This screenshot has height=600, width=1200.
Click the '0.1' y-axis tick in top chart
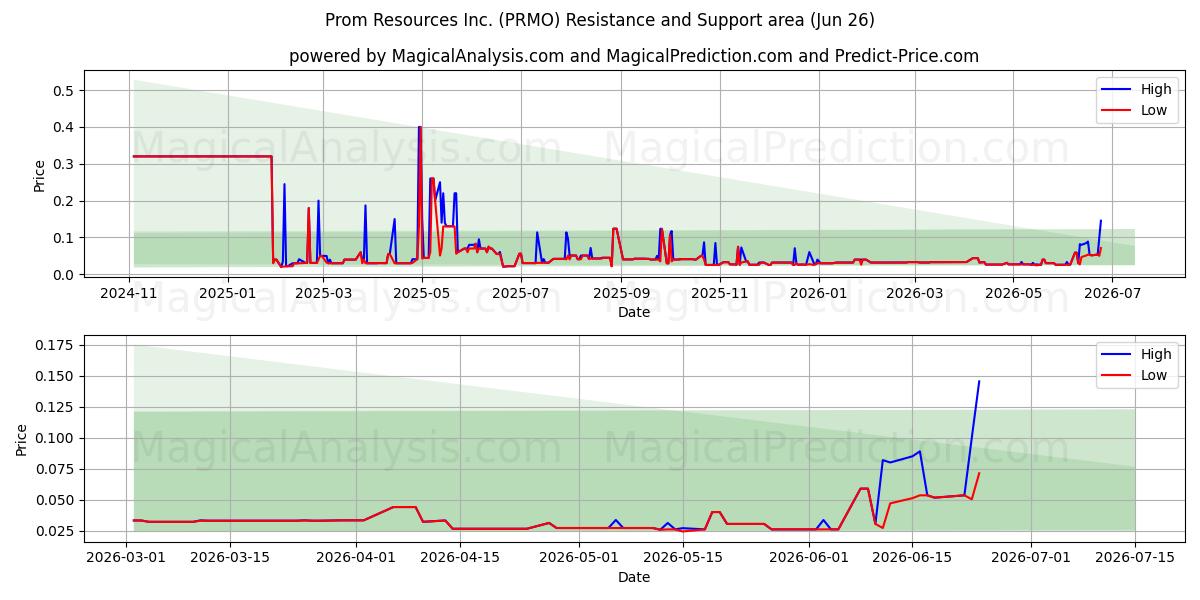(x=64, y=238)
